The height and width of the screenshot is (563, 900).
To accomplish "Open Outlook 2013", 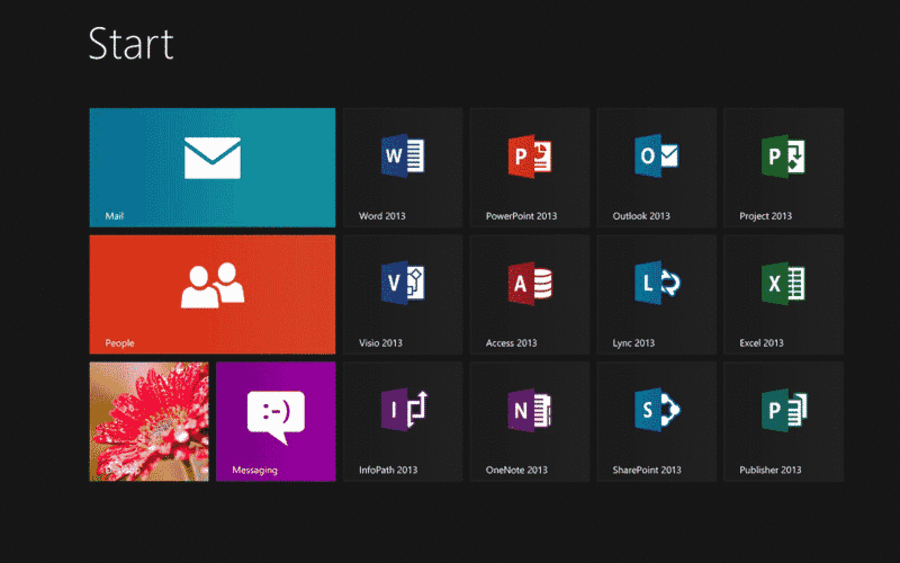I will 657,168.
